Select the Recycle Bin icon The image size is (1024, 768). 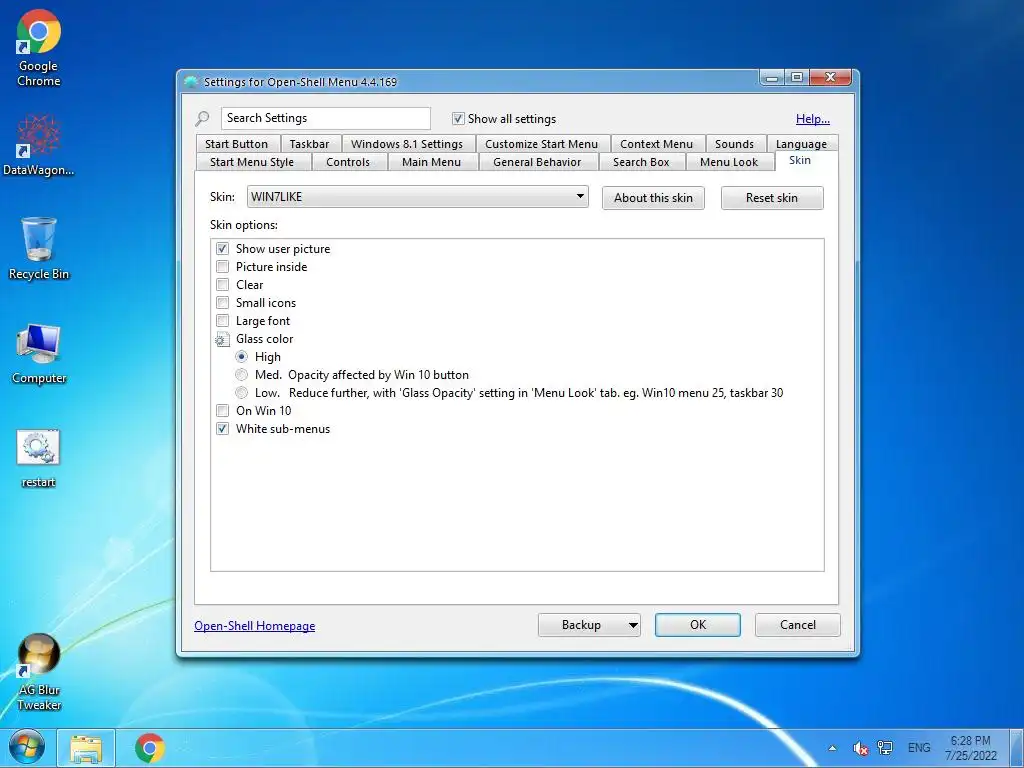tap(39, 248)
